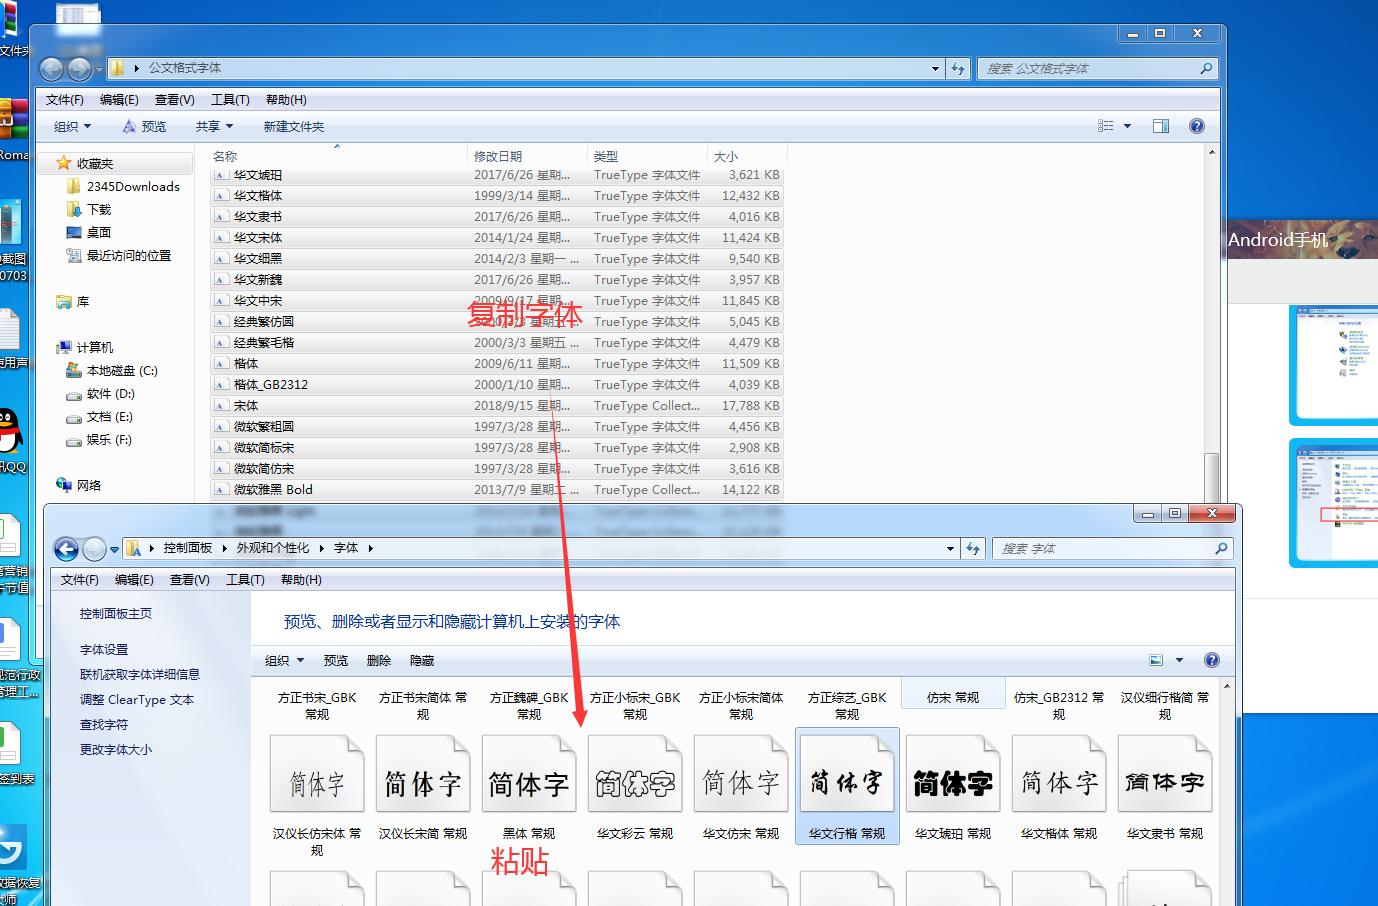Refresh the 公文格式字体 folder view
1378x906 pixels.
958,68
